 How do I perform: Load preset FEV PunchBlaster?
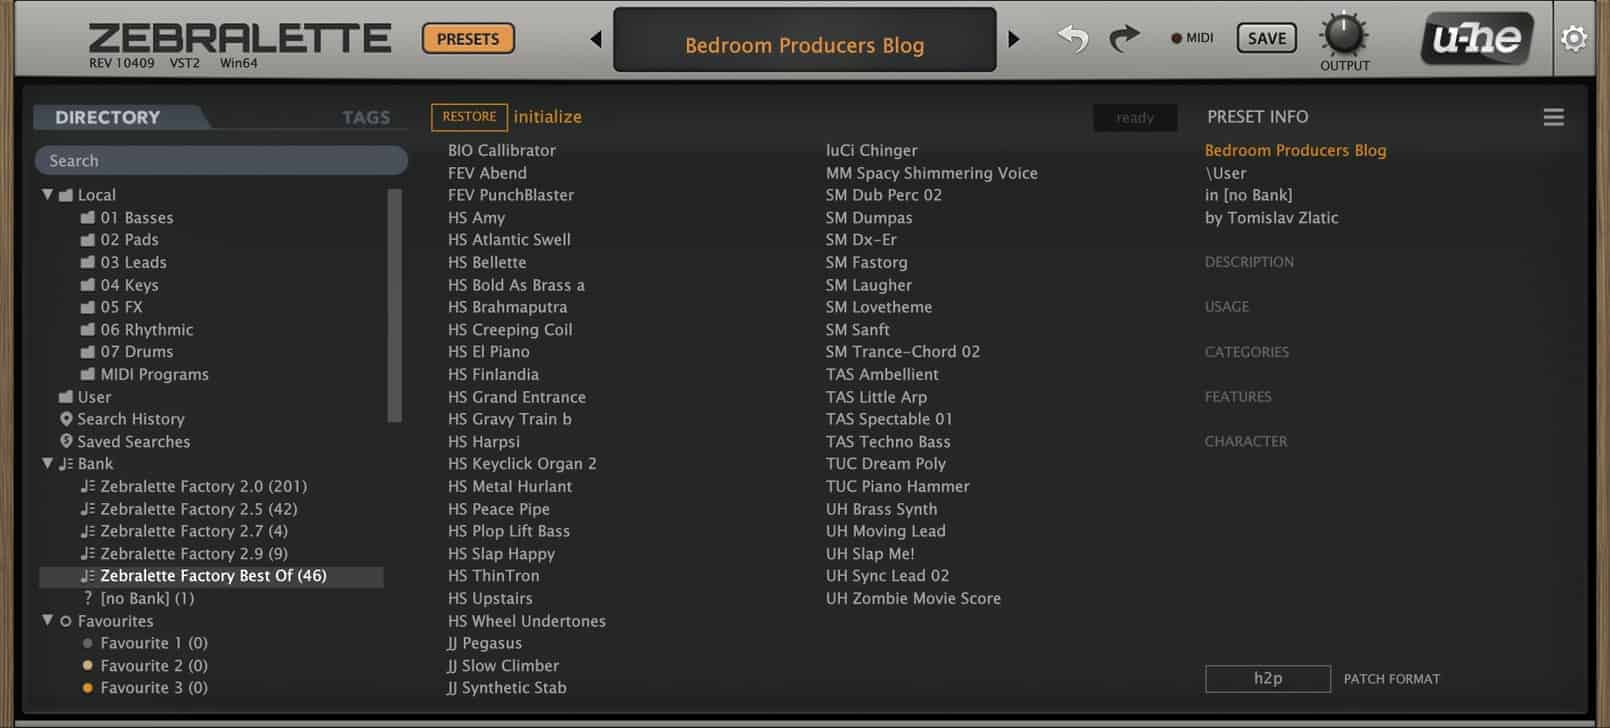pyautogui.click(x=511, y=195)
